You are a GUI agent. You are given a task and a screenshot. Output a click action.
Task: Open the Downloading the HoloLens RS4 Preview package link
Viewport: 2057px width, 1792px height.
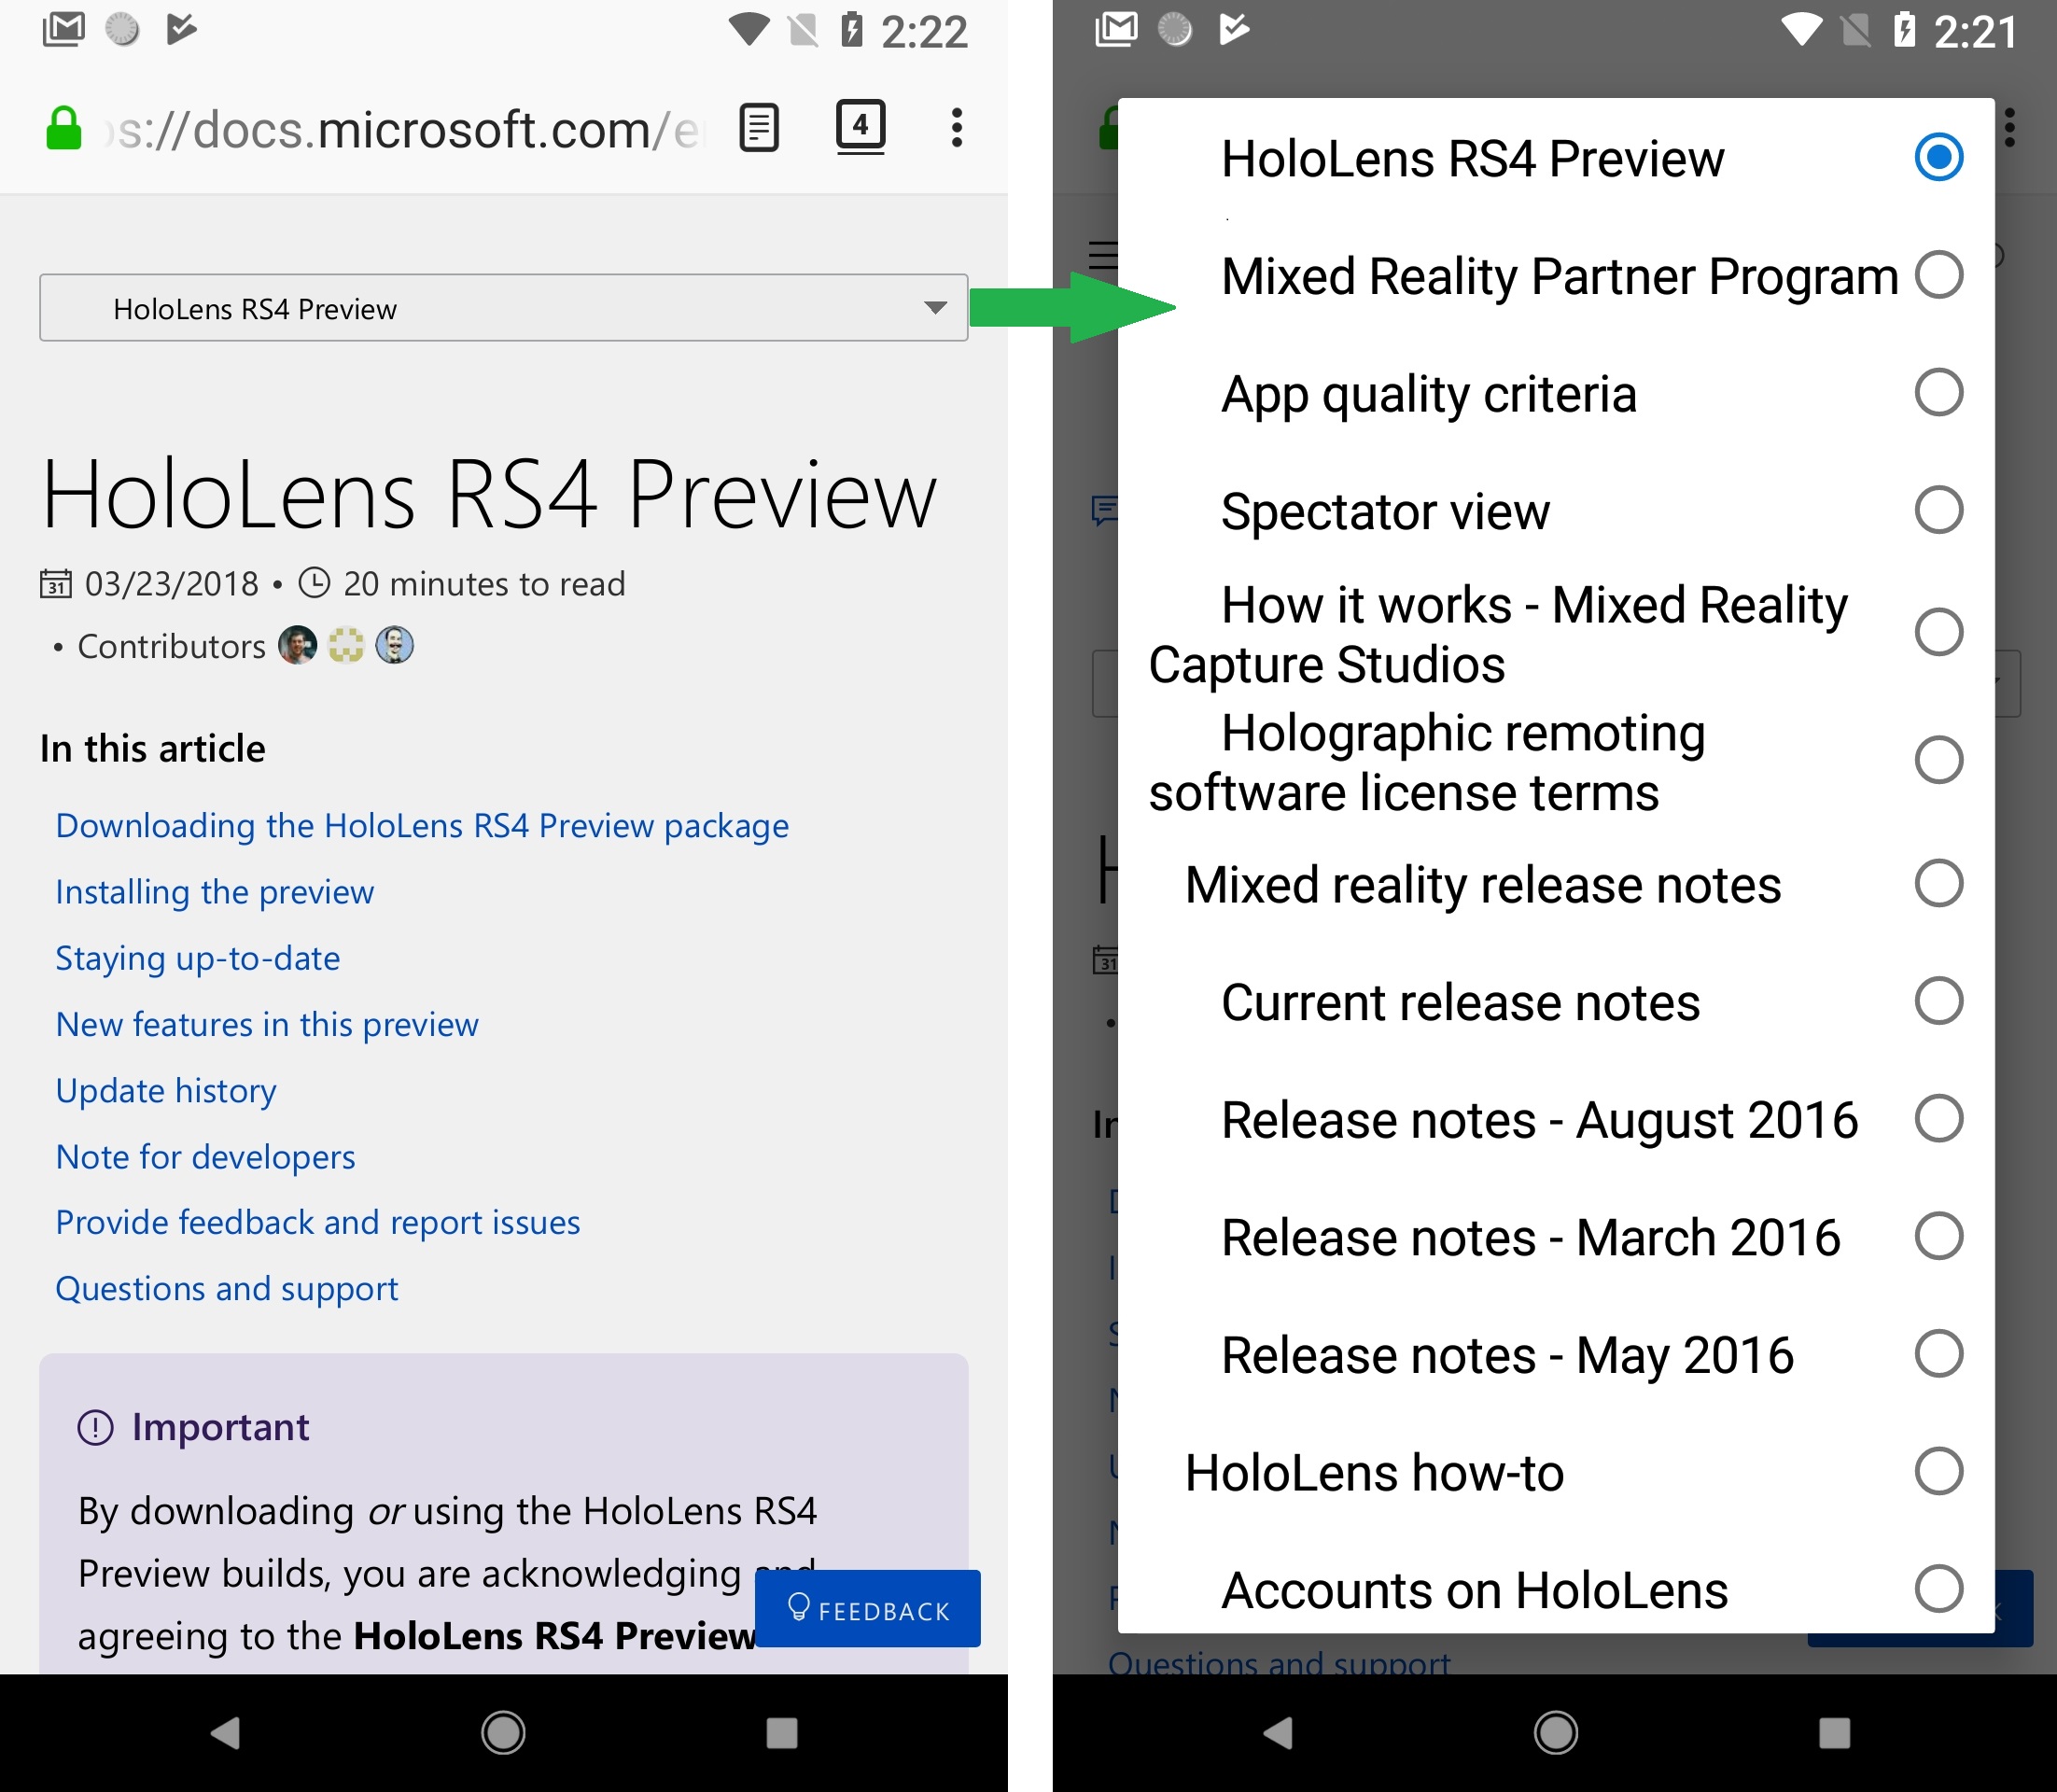(x=421, y=825)
